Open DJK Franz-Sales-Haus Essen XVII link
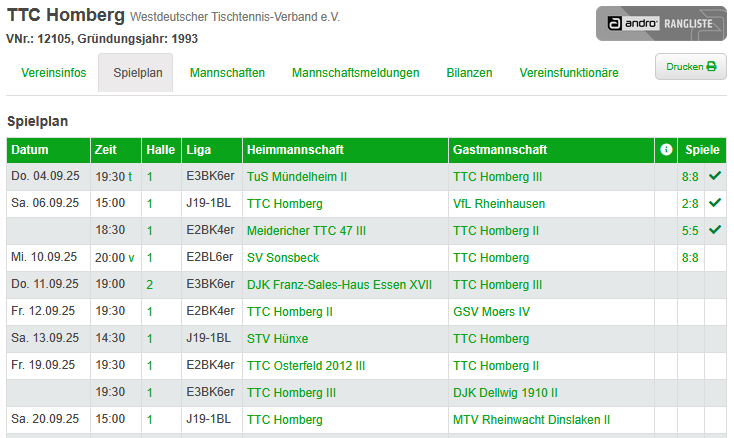This screenshot has height=438, width=734. point(339,285)
